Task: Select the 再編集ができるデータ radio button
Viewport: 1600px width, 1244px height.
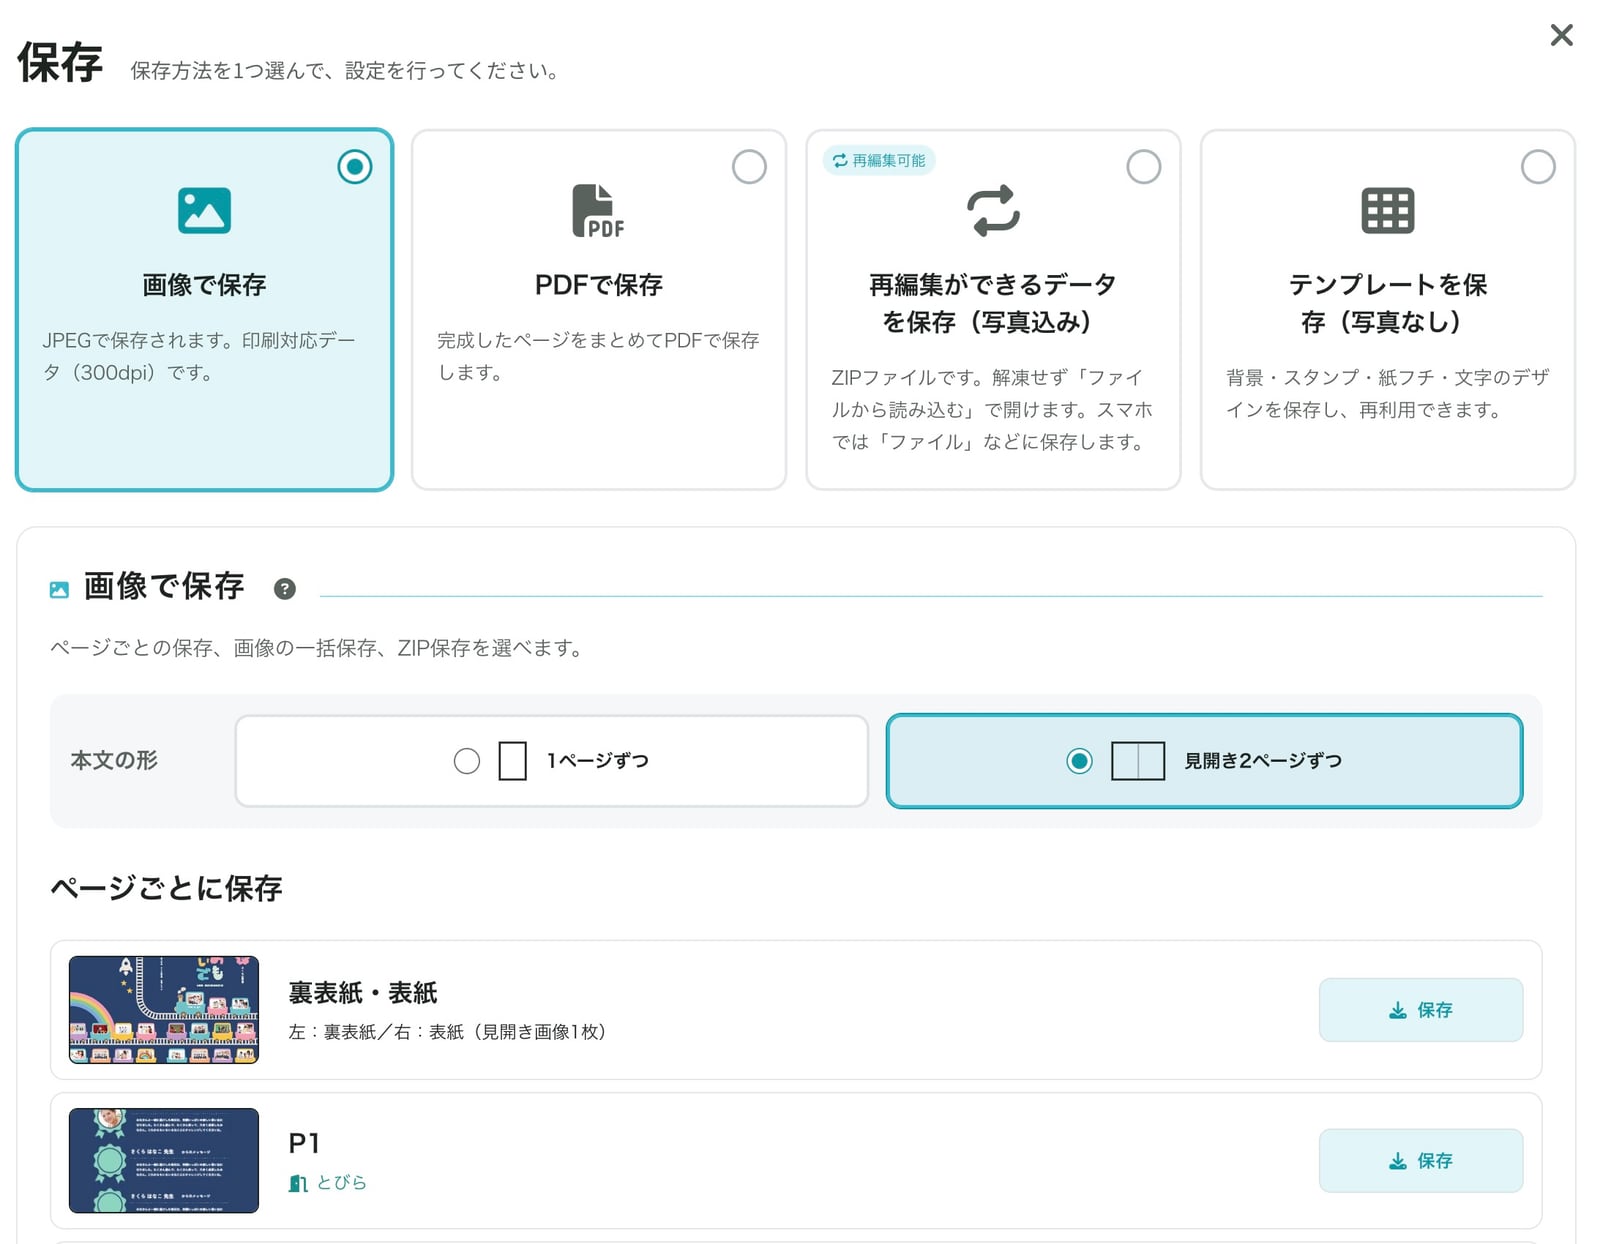Action: point(1144,166)
